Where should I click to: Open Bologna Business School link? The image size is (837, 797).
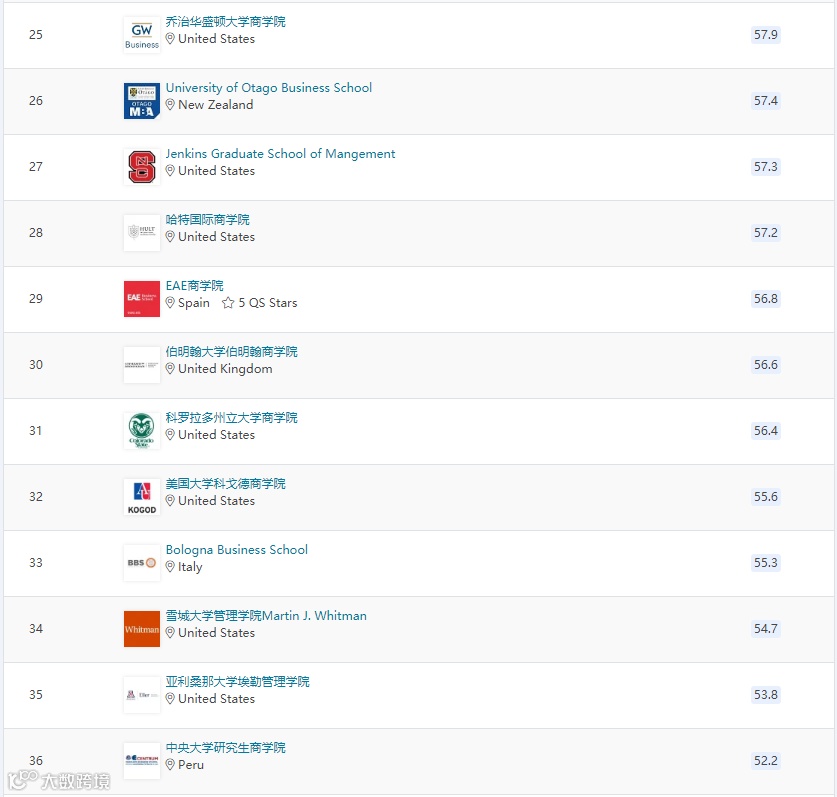pyautogui.click(x=237, y=550)
